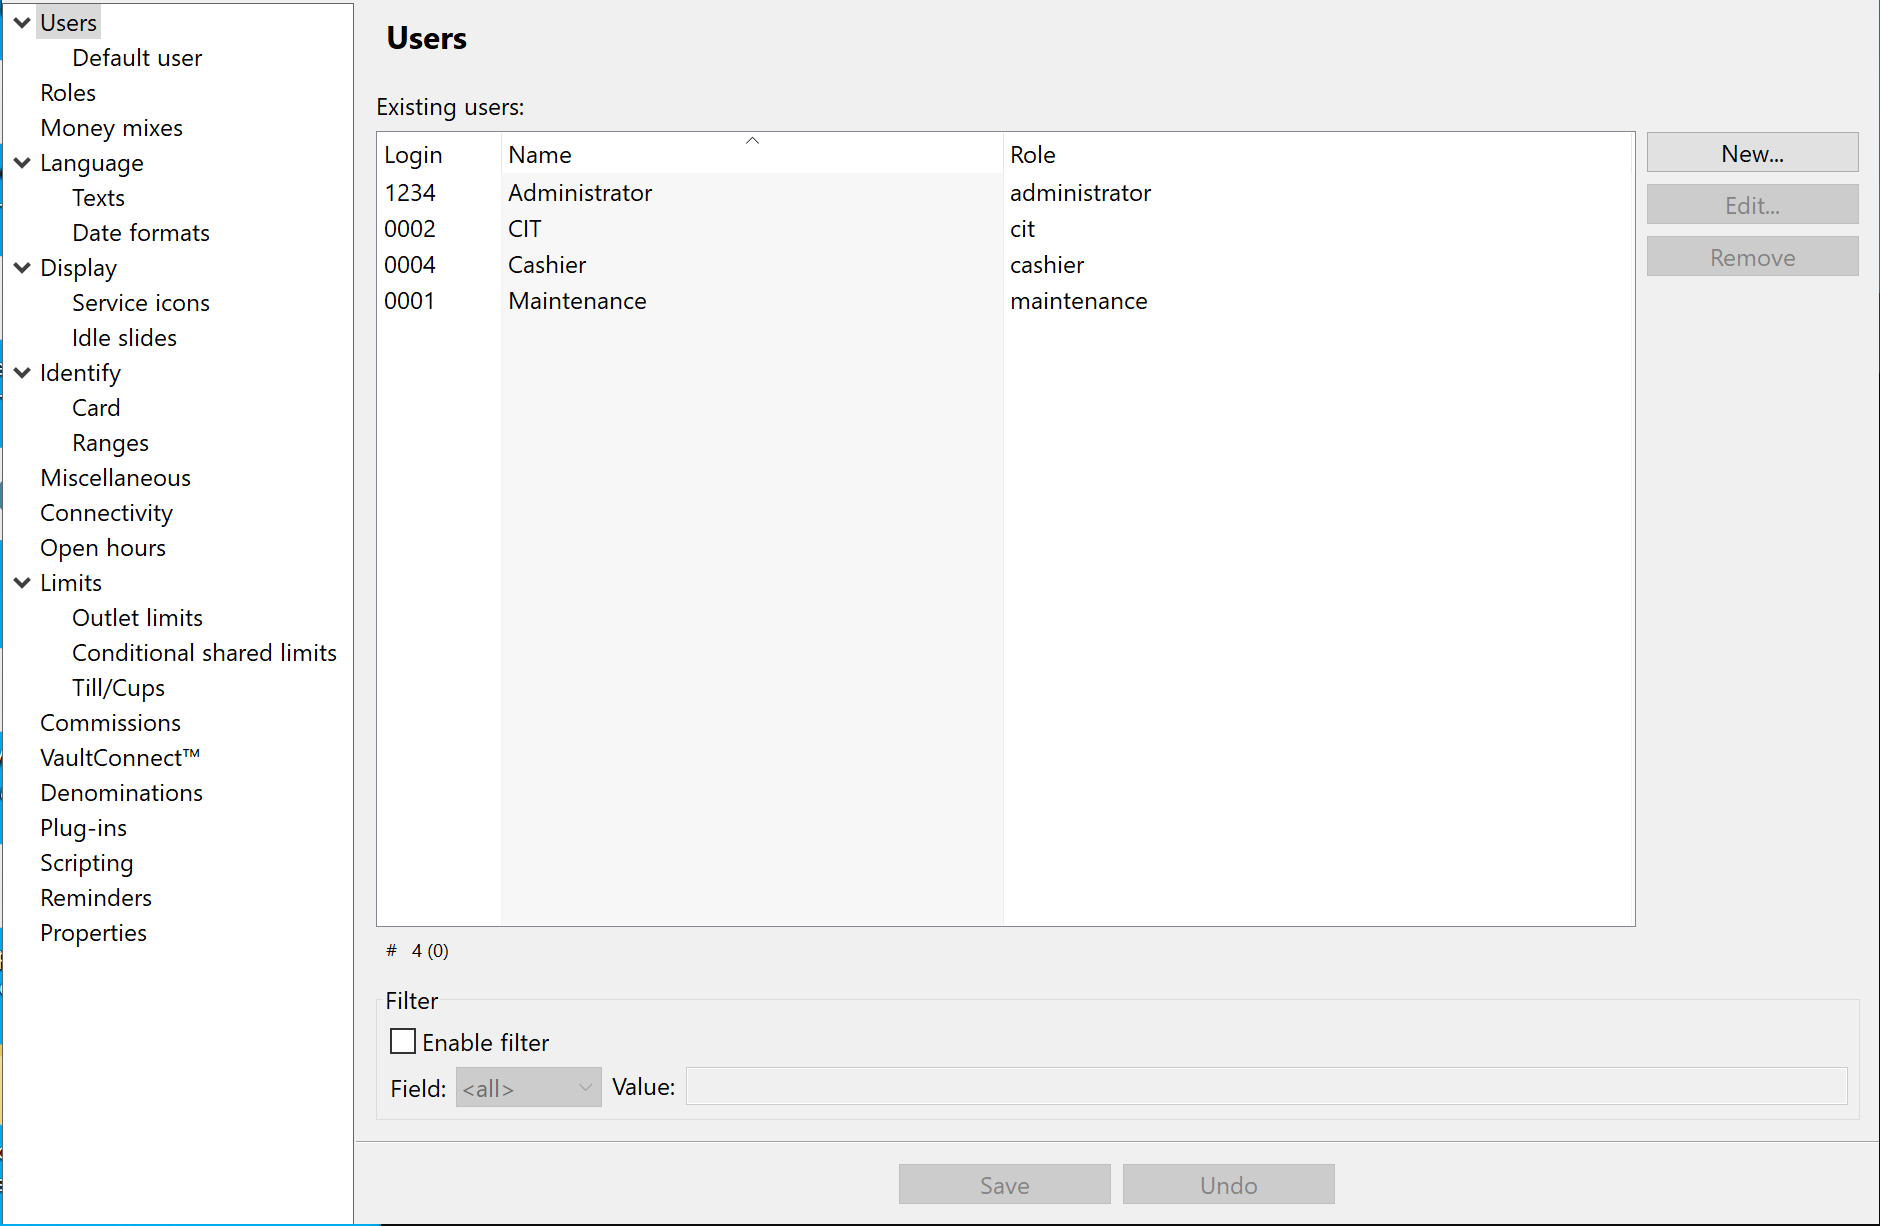This screenshot has width=1880, height=1226.
Task: Click inside the filter Value field
Action: click(x=1265, y=1086)
